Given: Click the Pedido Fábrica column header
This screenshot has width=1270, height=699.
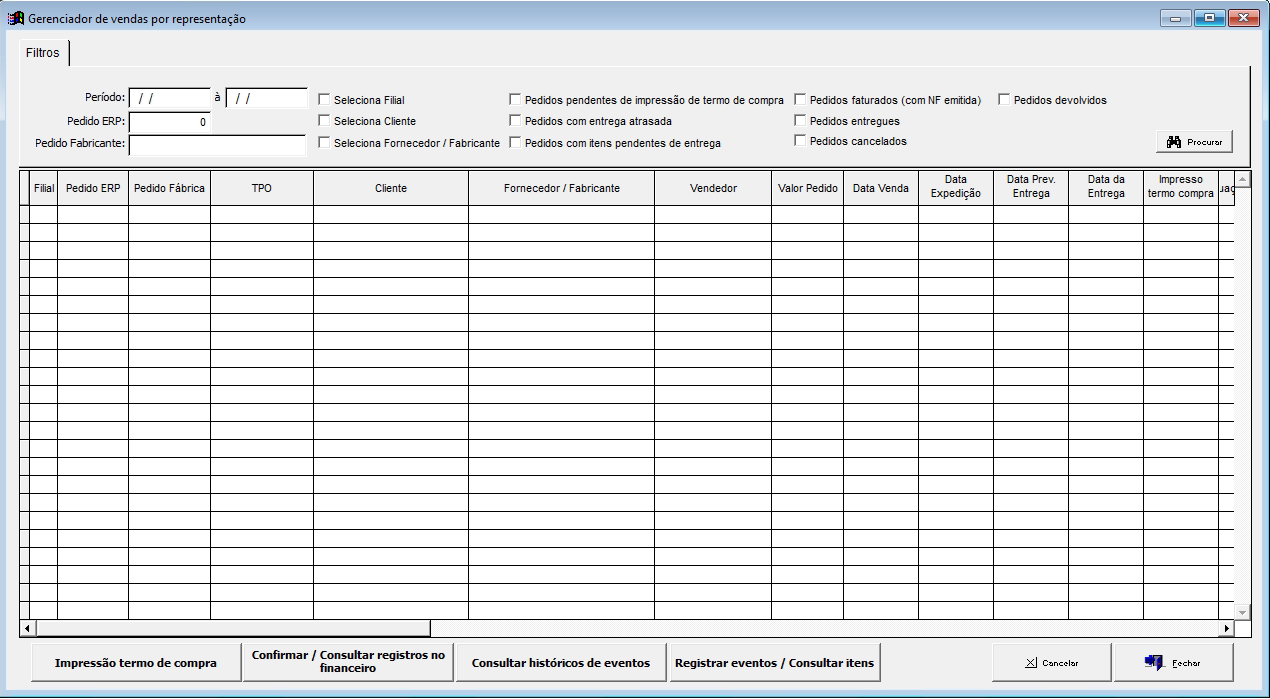Looking at the screenshot, I should coord(169,188).
